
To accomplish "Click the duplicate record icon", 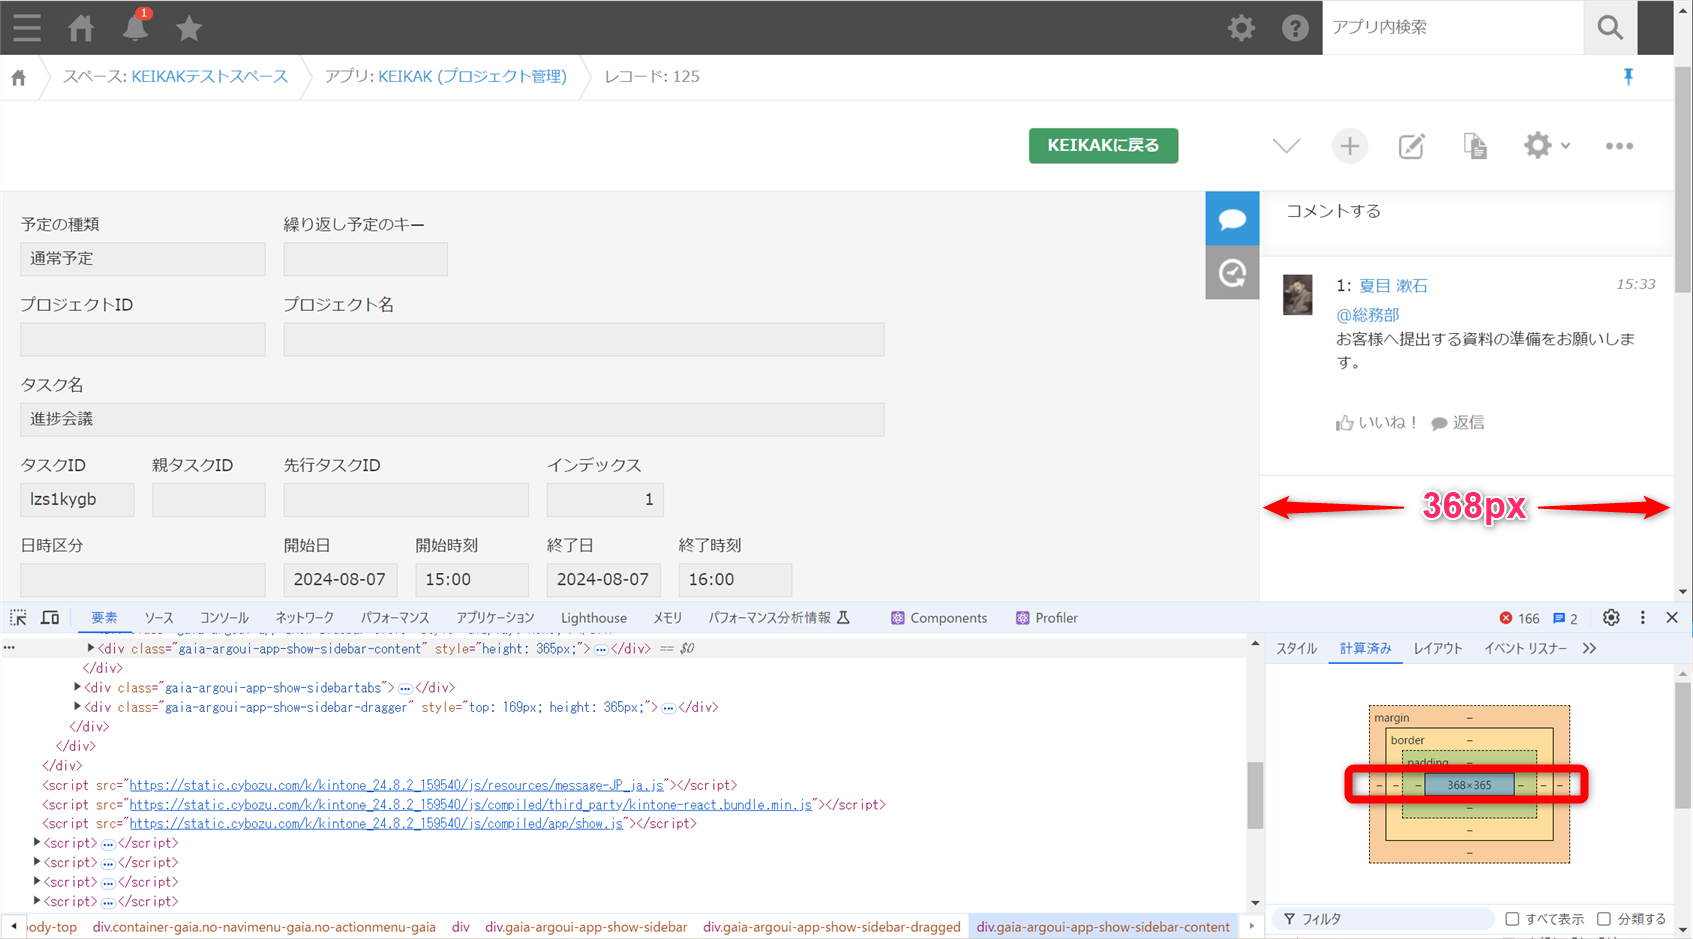I will coord(1474,146).
